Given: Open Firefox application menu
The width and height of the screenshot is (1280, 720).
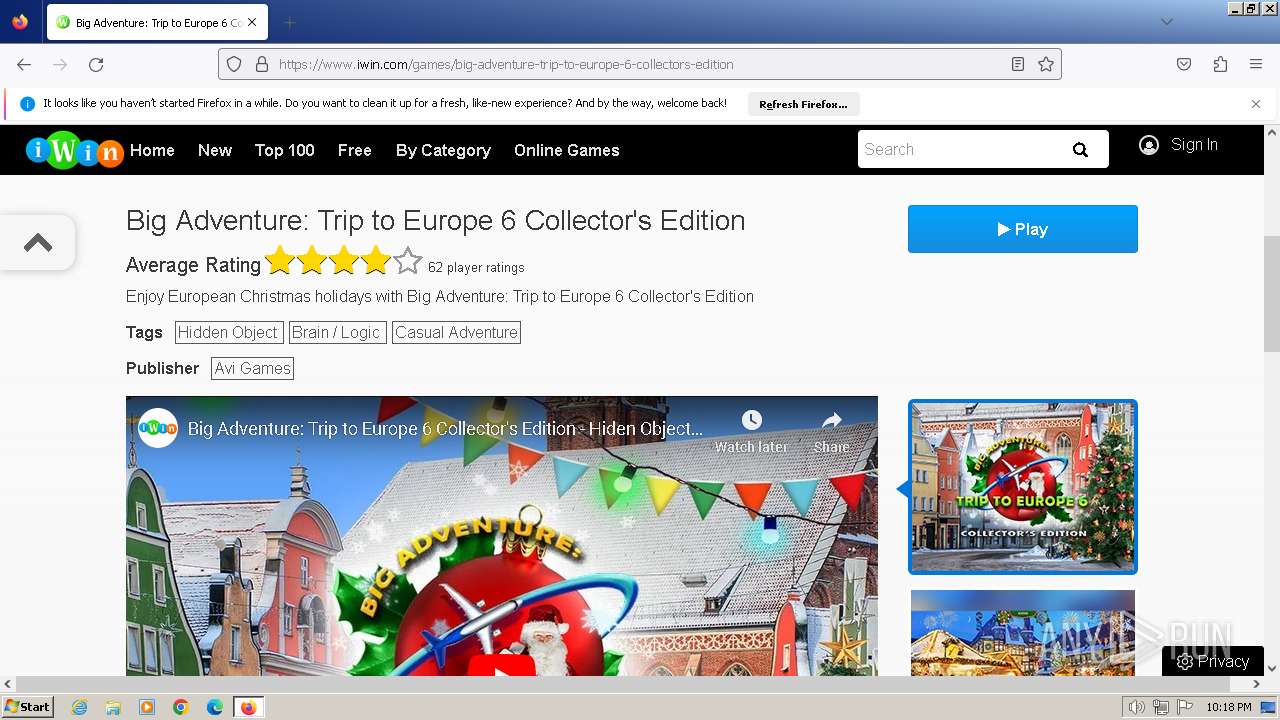Looking at the screenshot, I should 1256,64.
